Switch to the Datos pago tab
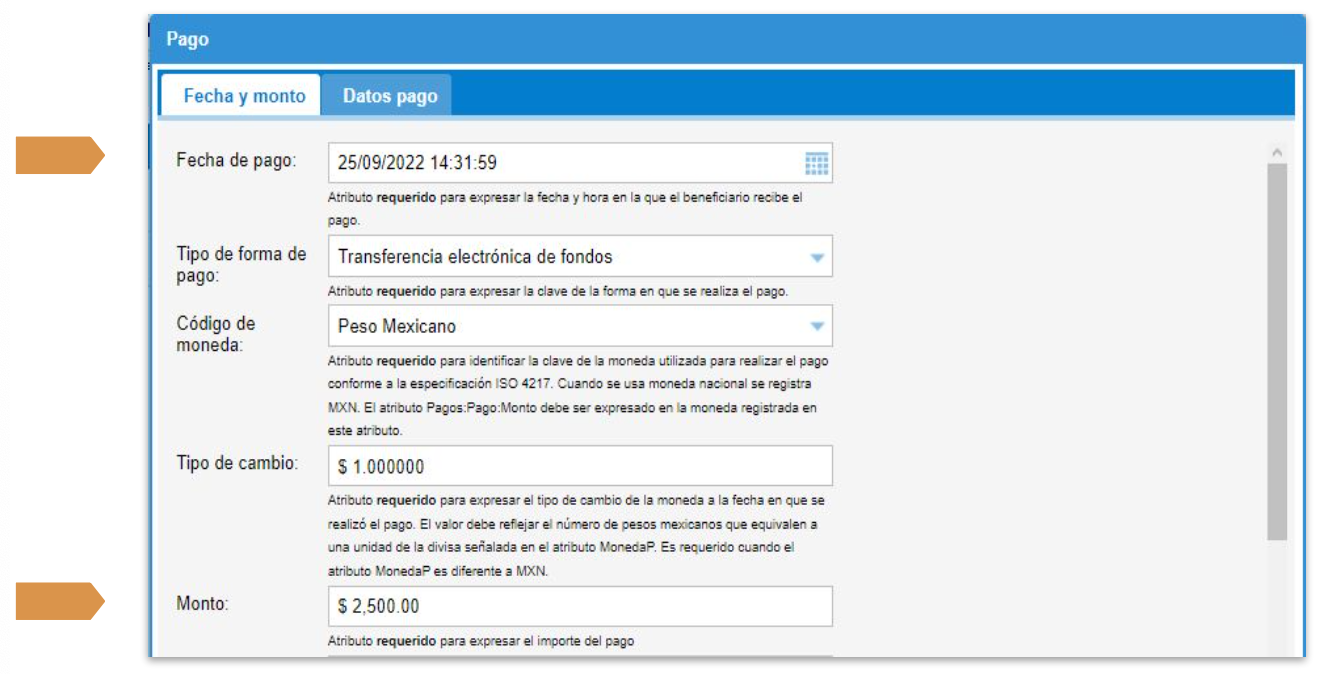The image size is (1320, 674). tap(390, 97)
